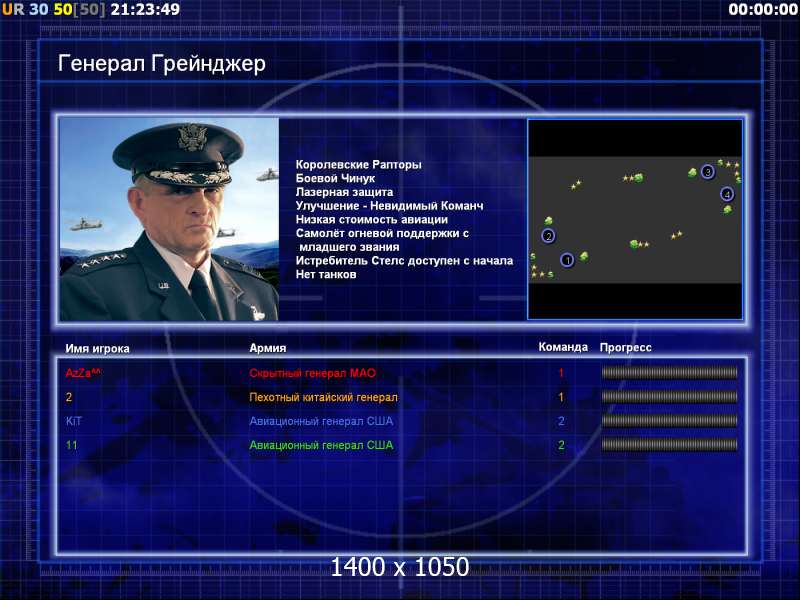This screenshot has height=600, width=800.
Task: Select "Низкая стоимость авиации" text
Action: [x=372, y=220]
